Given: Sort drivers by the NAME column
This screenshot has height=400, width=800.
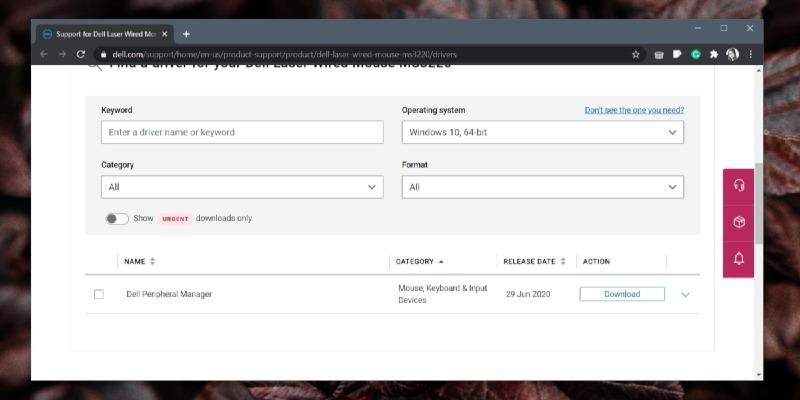Looking at the screenshot, I should (139, 261).
